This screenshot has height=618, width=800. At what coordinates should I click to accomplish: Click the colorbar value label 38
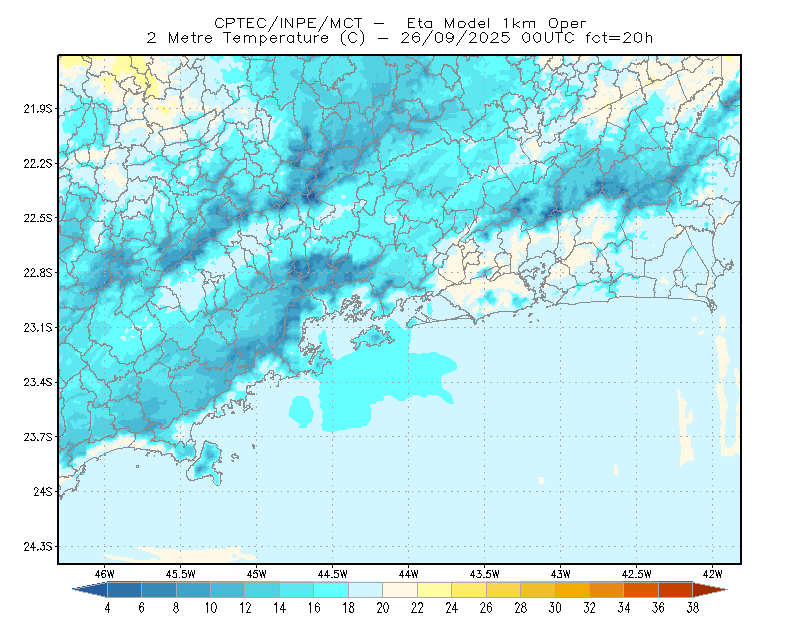click(693, 607)
